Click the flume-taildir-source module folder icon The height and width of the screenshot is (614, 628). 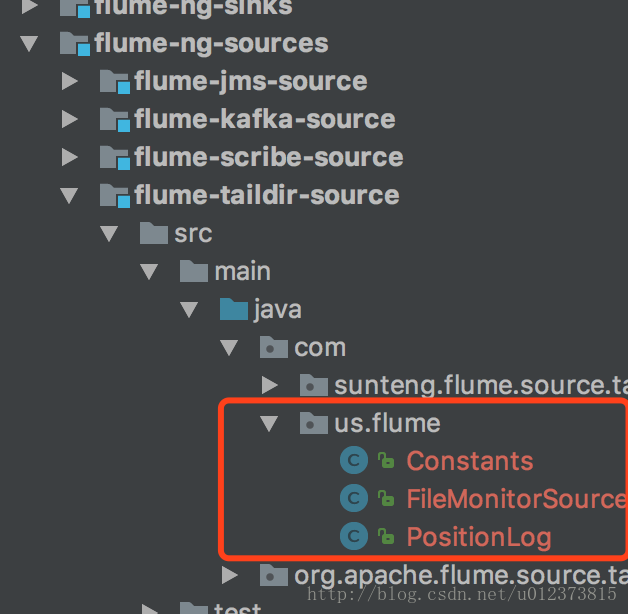(115, 195)
